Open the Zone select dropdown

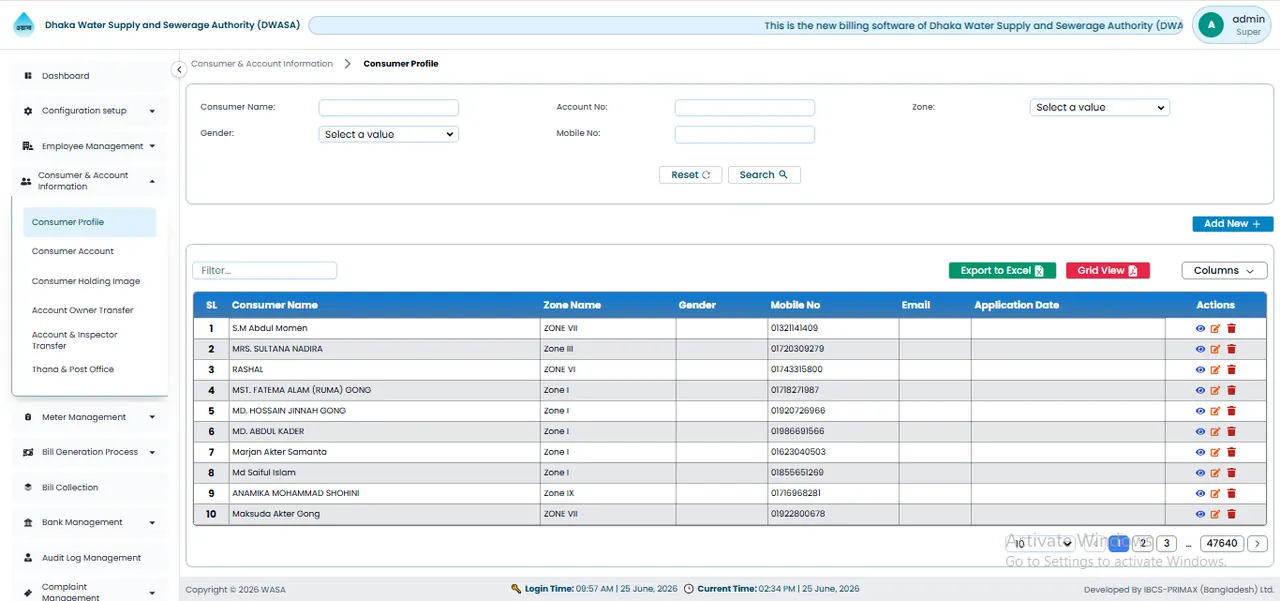pyautogui.click(x=1099, y=107)
